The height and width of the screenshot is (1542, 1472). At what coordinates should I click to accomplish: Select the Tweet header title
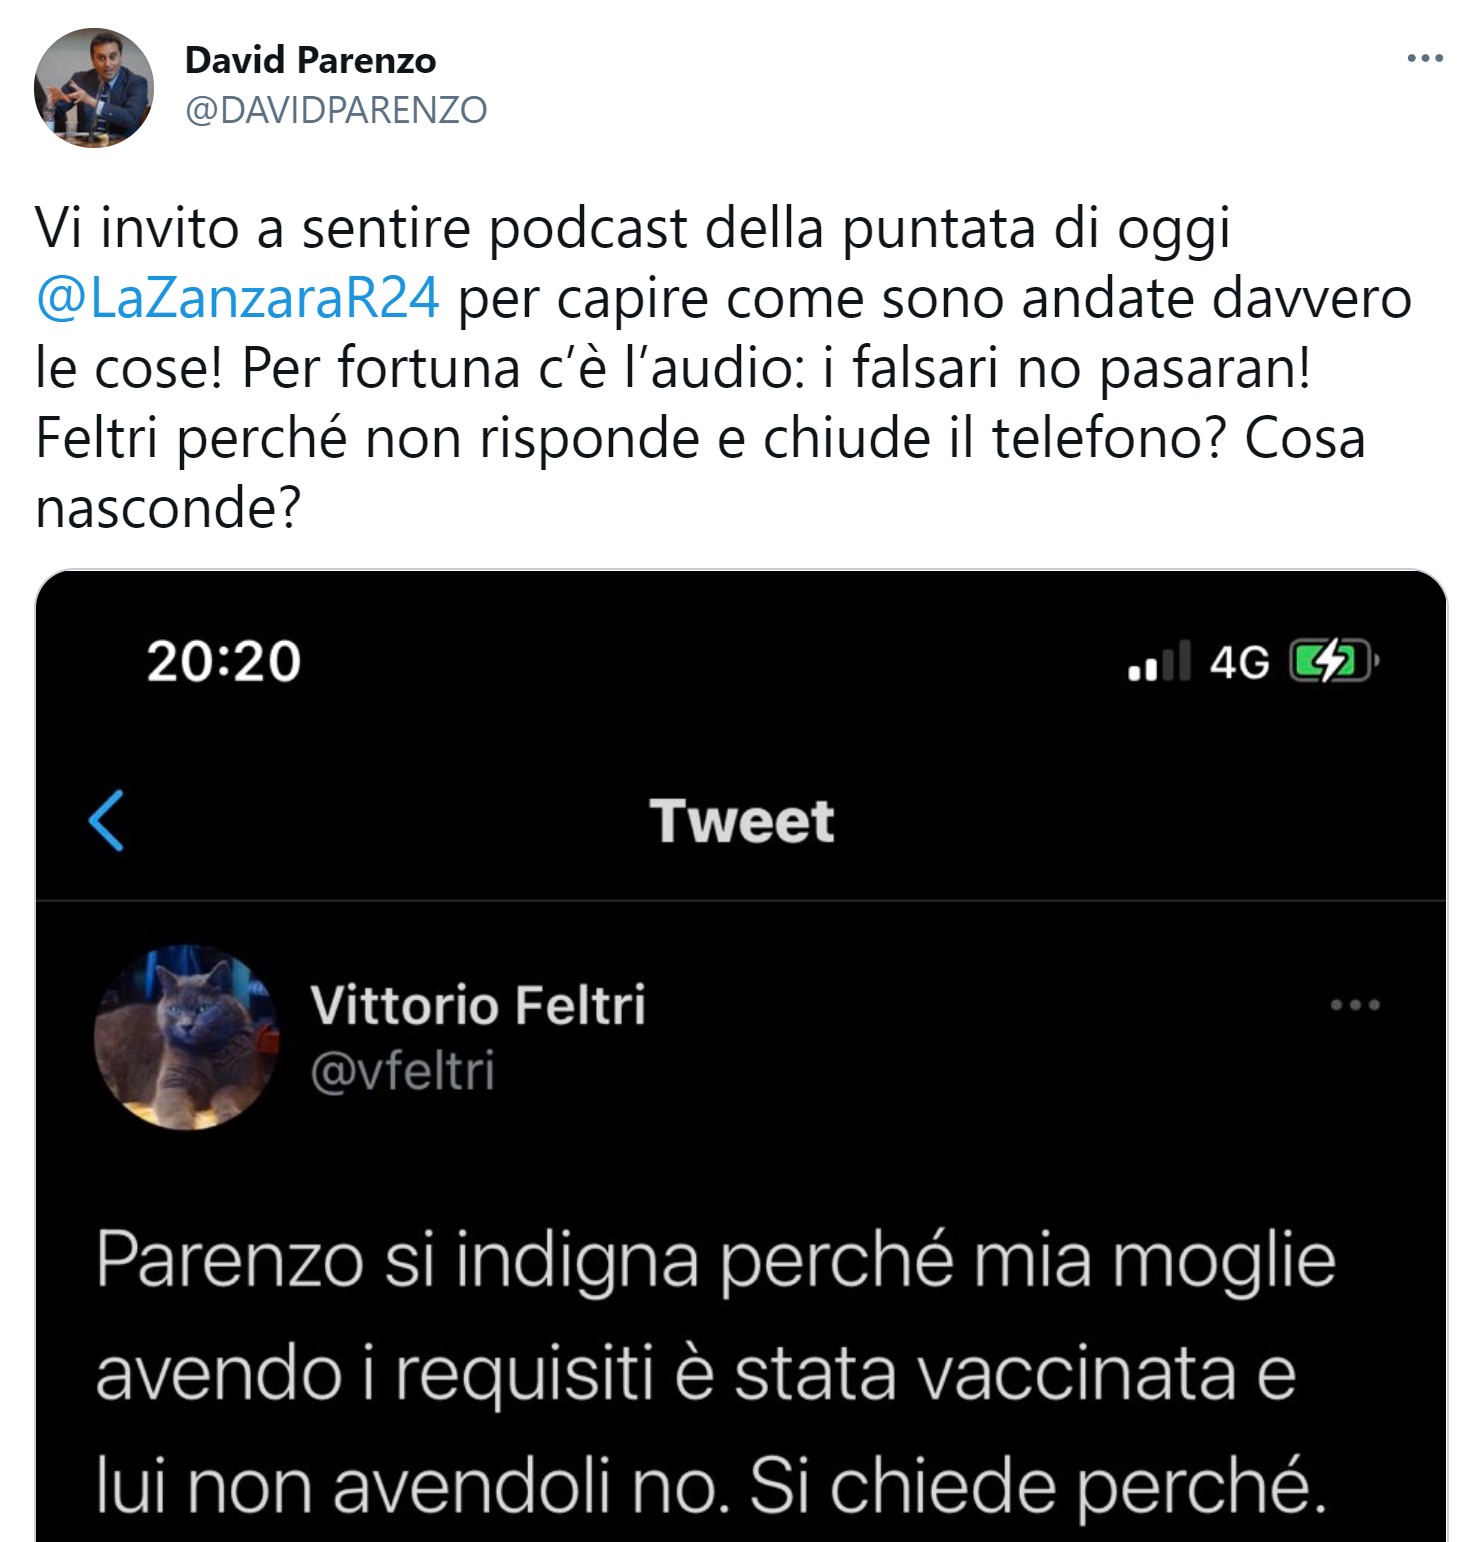[741, 821]
